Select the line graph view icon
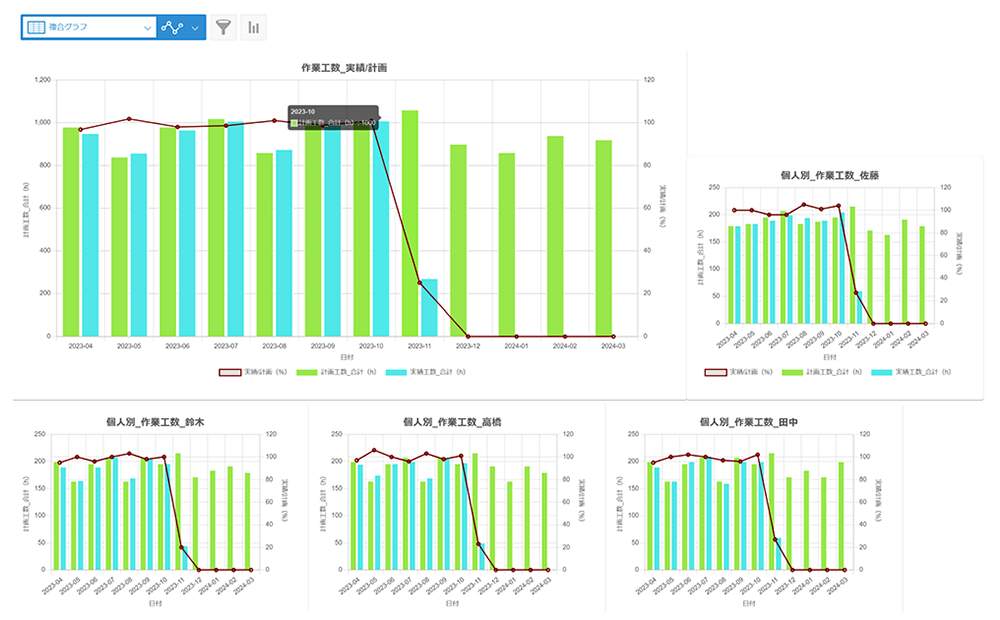Viewport: 1000px width, 620px height. [173, 27]
